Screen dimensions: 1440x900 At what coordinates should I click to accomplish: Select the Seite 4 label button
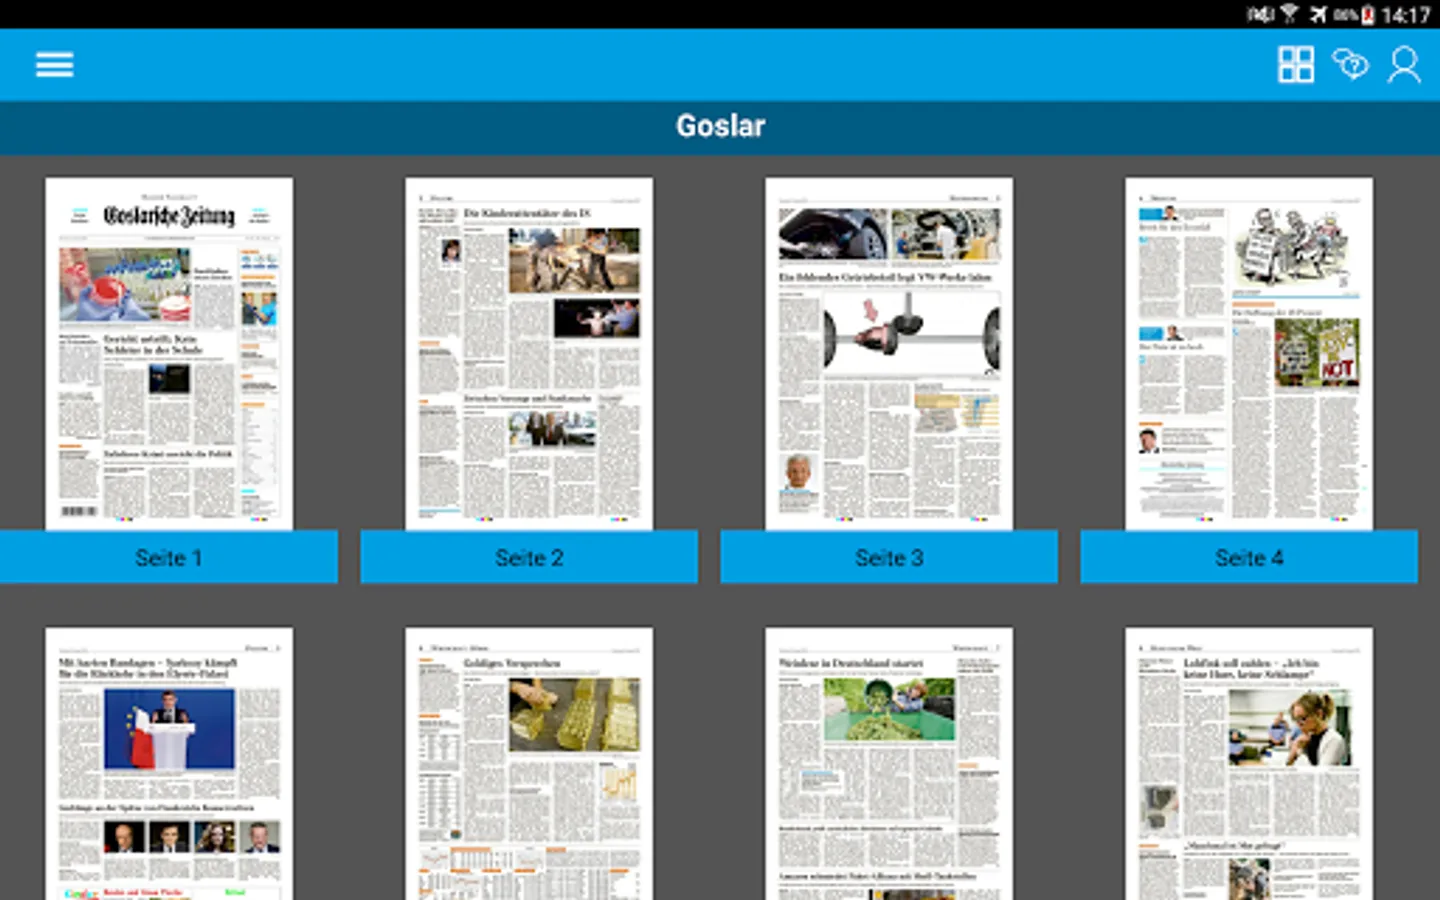(x=1249, y=557)
